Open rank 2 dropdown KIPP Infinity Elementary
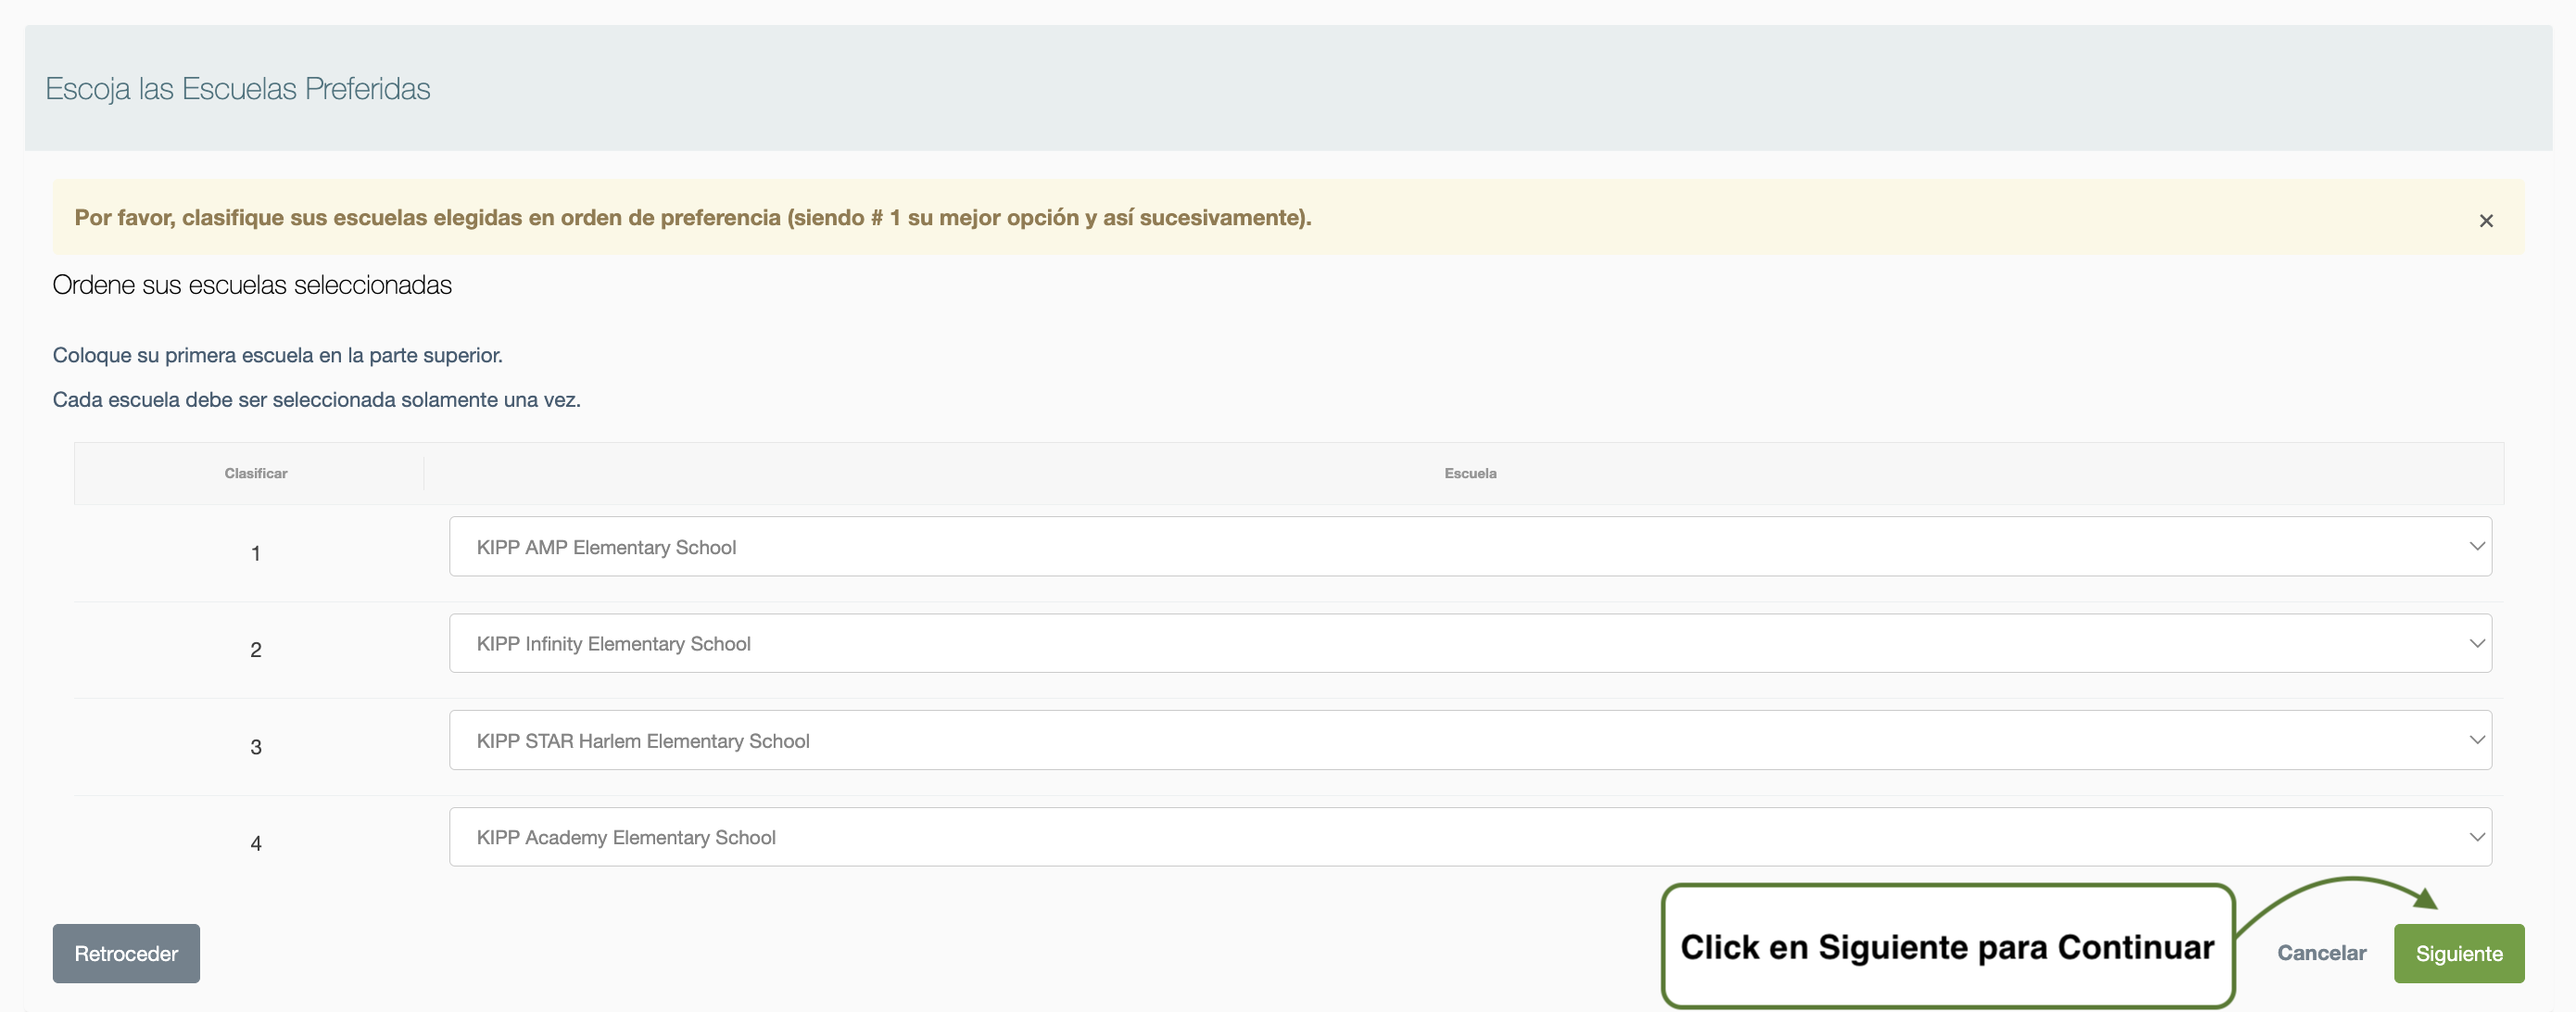Screen dimensions: 2576x1012 (1470, 643)
